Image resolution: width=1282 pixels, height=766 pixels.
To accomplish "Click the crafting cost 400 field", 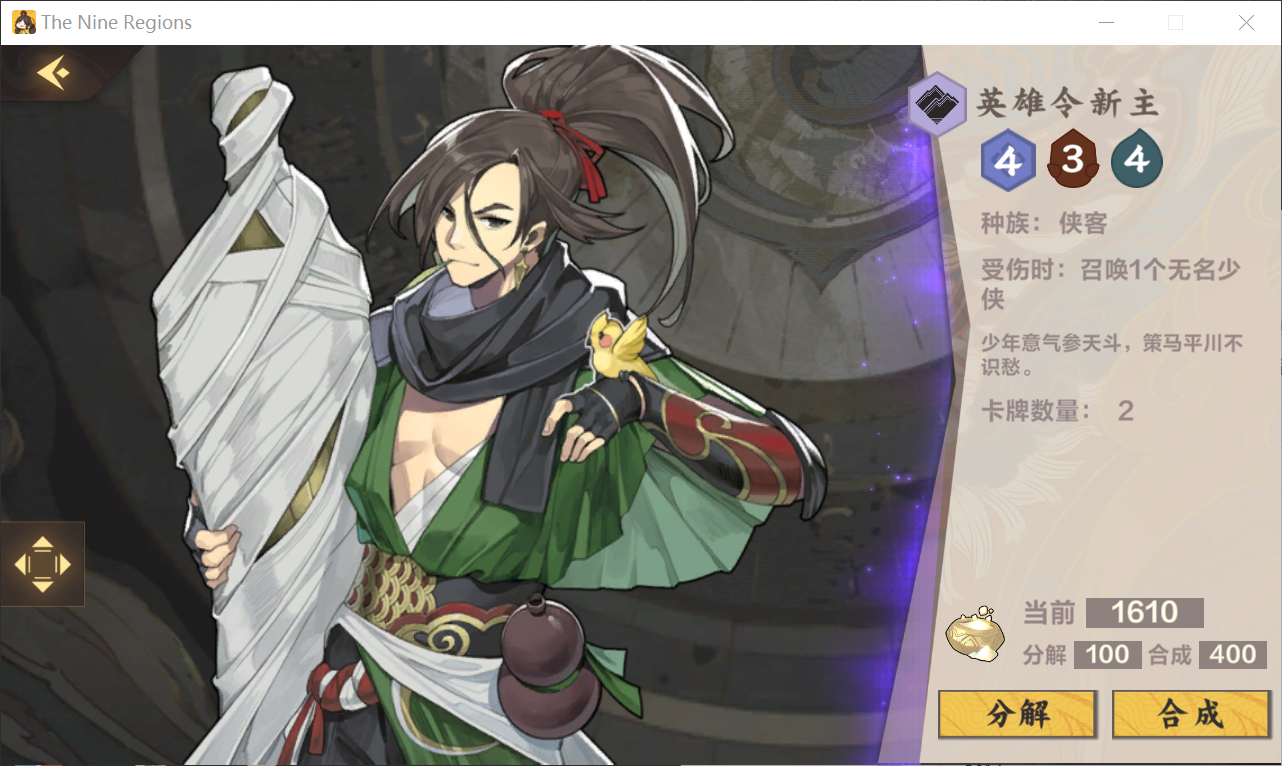I will pyautogui.click(x=1233, y=655).
